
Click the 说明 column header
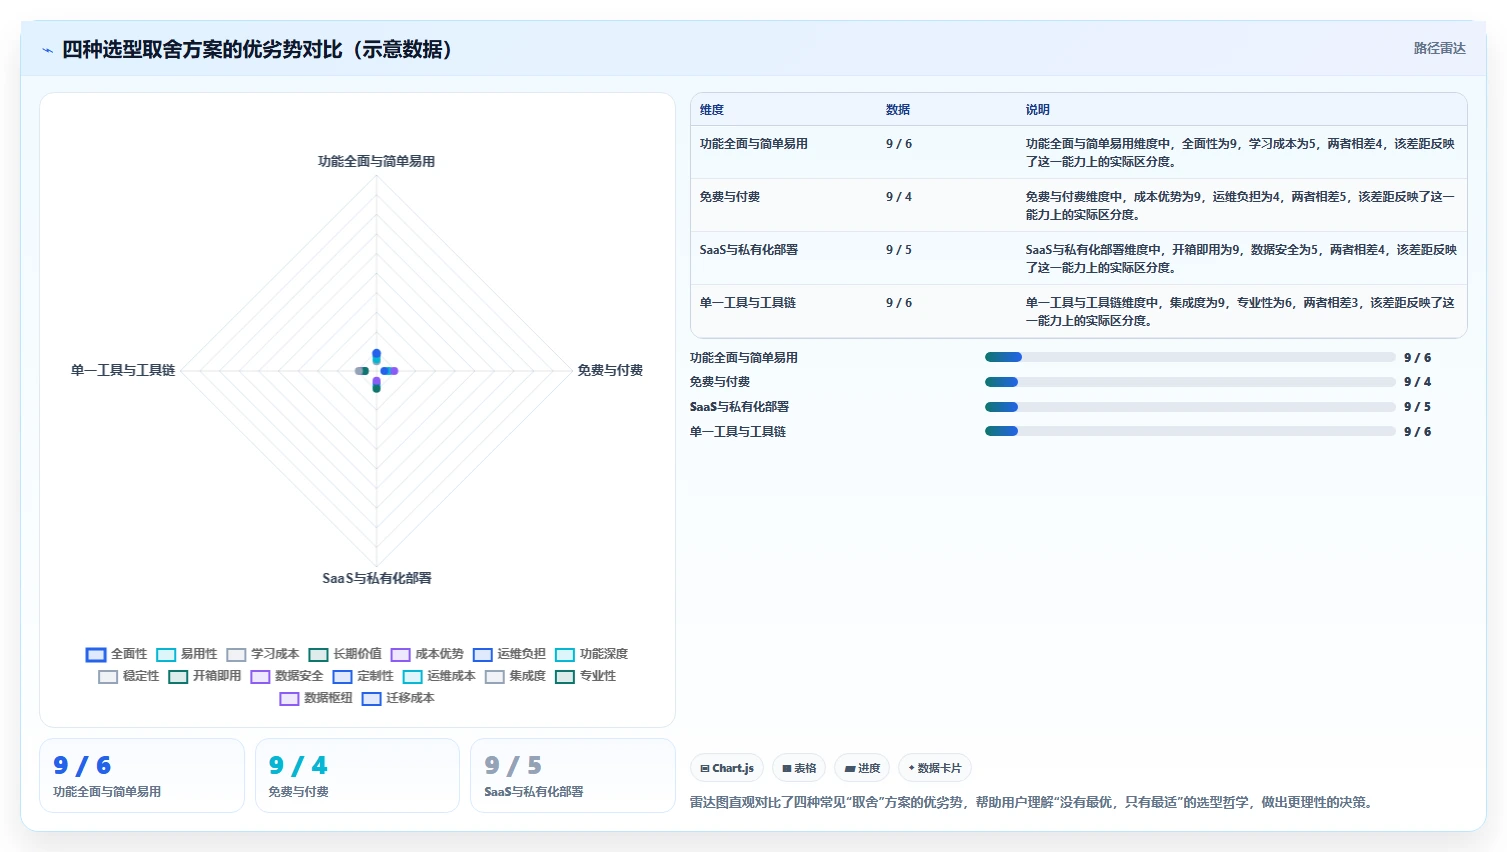pyautogui.click(x=1038, y=110)
